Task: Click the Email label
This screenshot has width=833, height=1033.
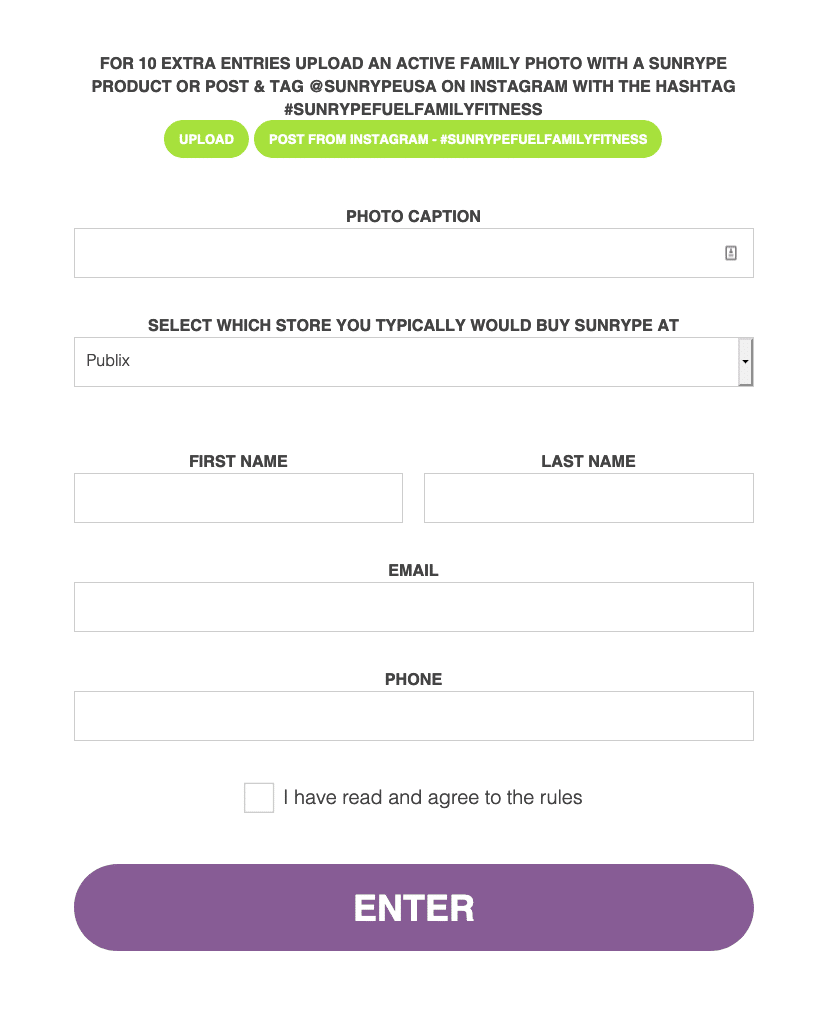Action: (413, 570)
